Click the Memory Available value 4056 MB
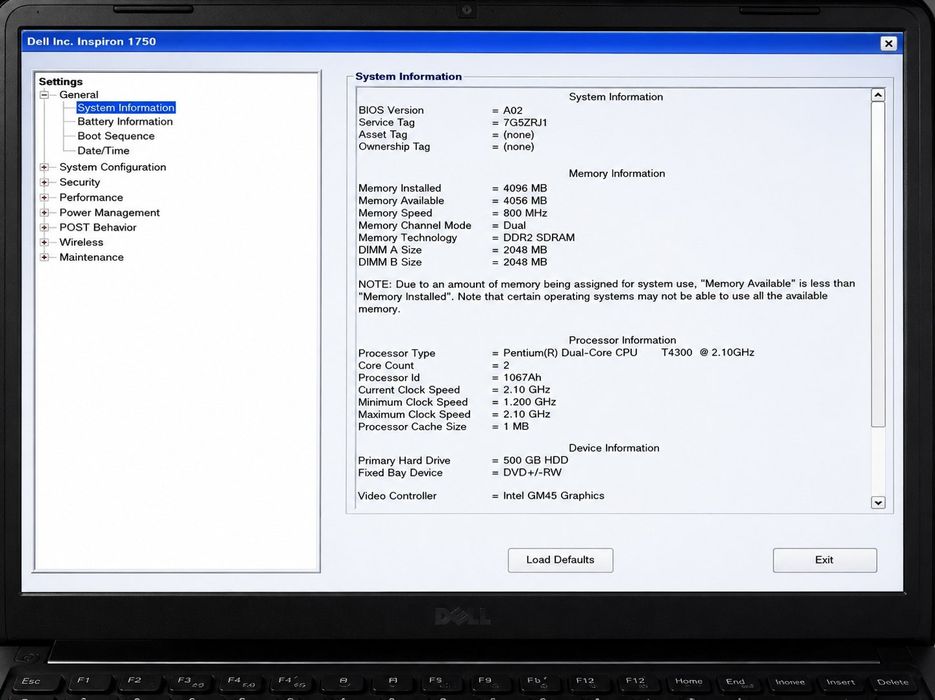Screen dimensions: 935x700 point(525,201)
